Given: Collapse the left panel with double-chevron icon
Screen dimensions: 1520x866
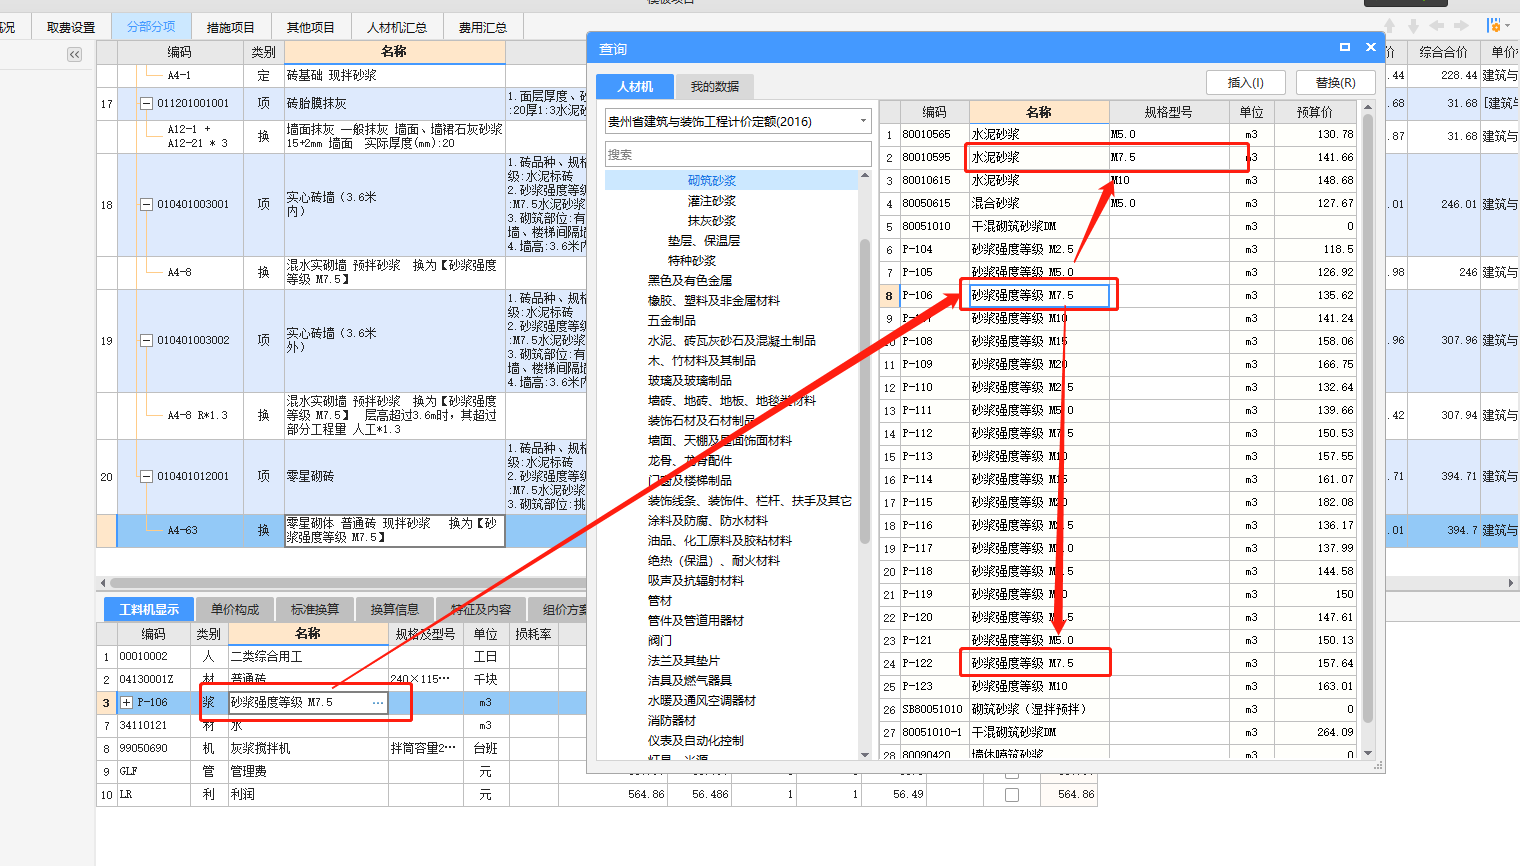Looking at the screenshot, I should click(x=75, y=54).
